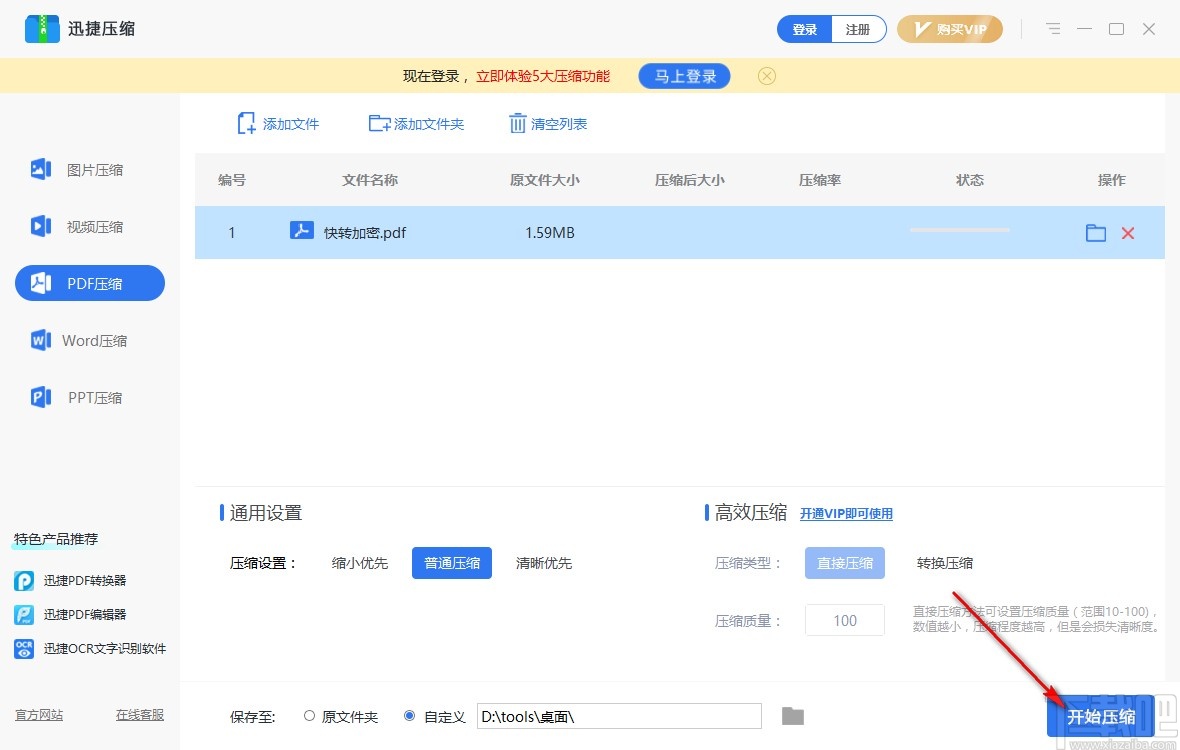
Task: Click the 官方网站 link
Action: 39,715
